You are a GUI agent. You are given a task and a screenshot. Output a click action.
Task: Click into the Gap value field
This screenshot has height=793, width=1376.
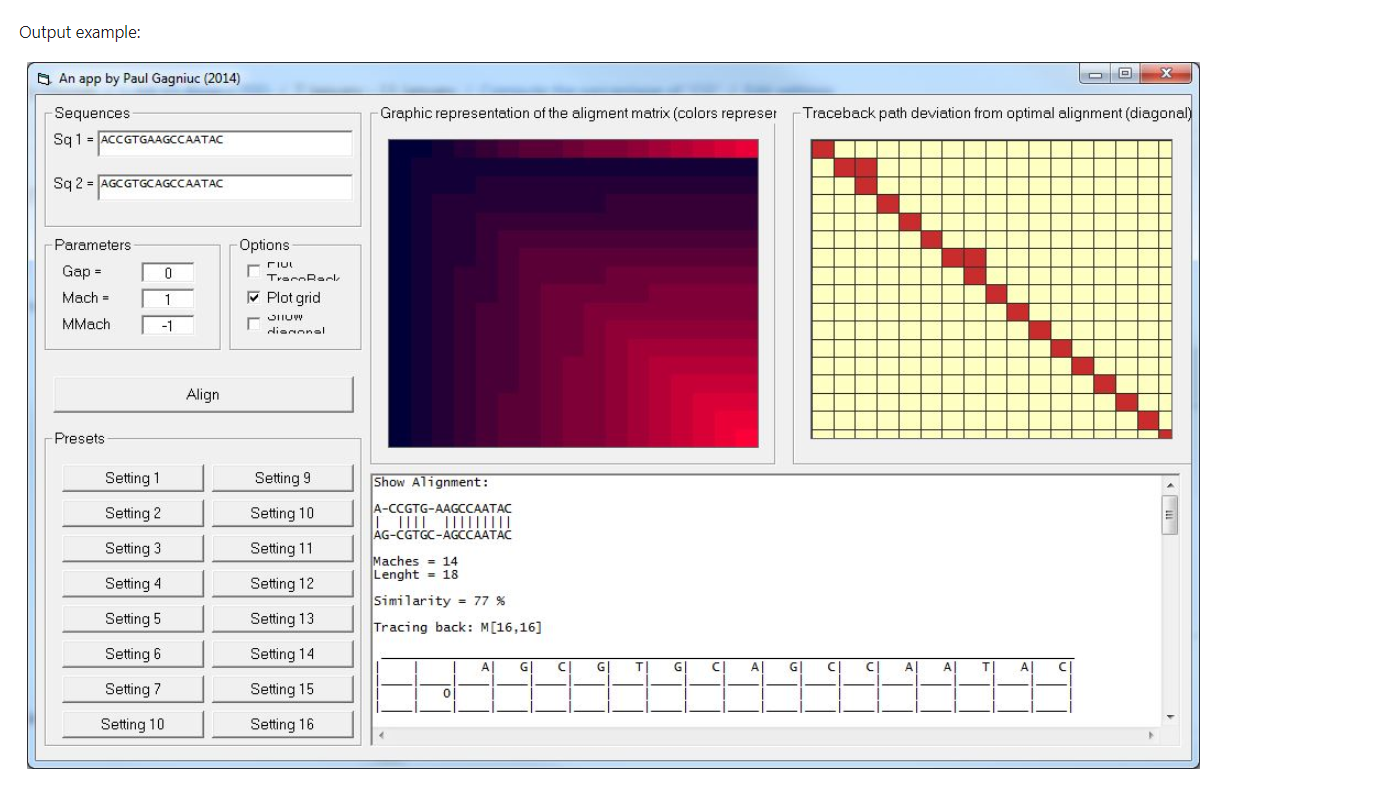coord(168,272)
